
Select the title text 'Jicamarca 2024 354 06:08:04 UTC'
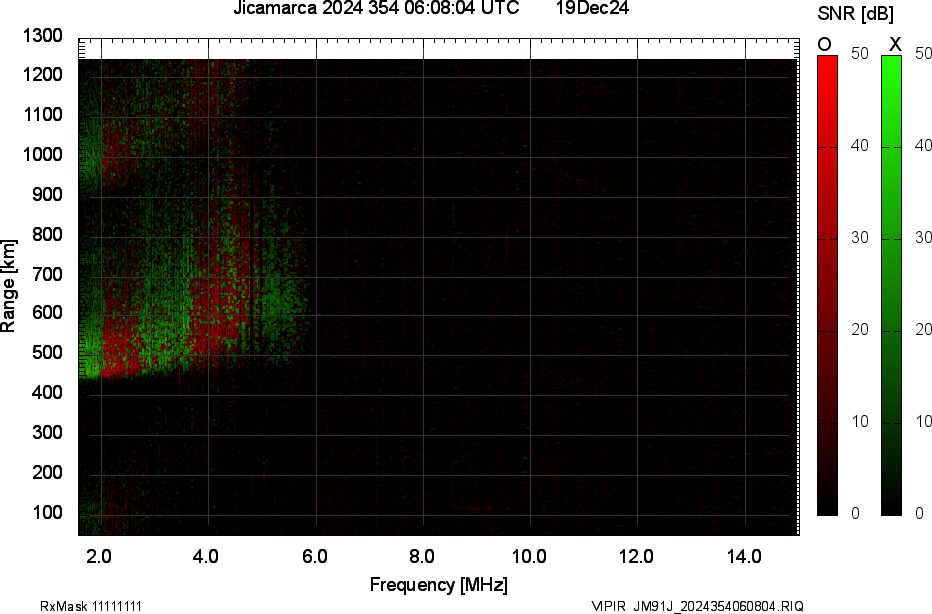(376, 8)
